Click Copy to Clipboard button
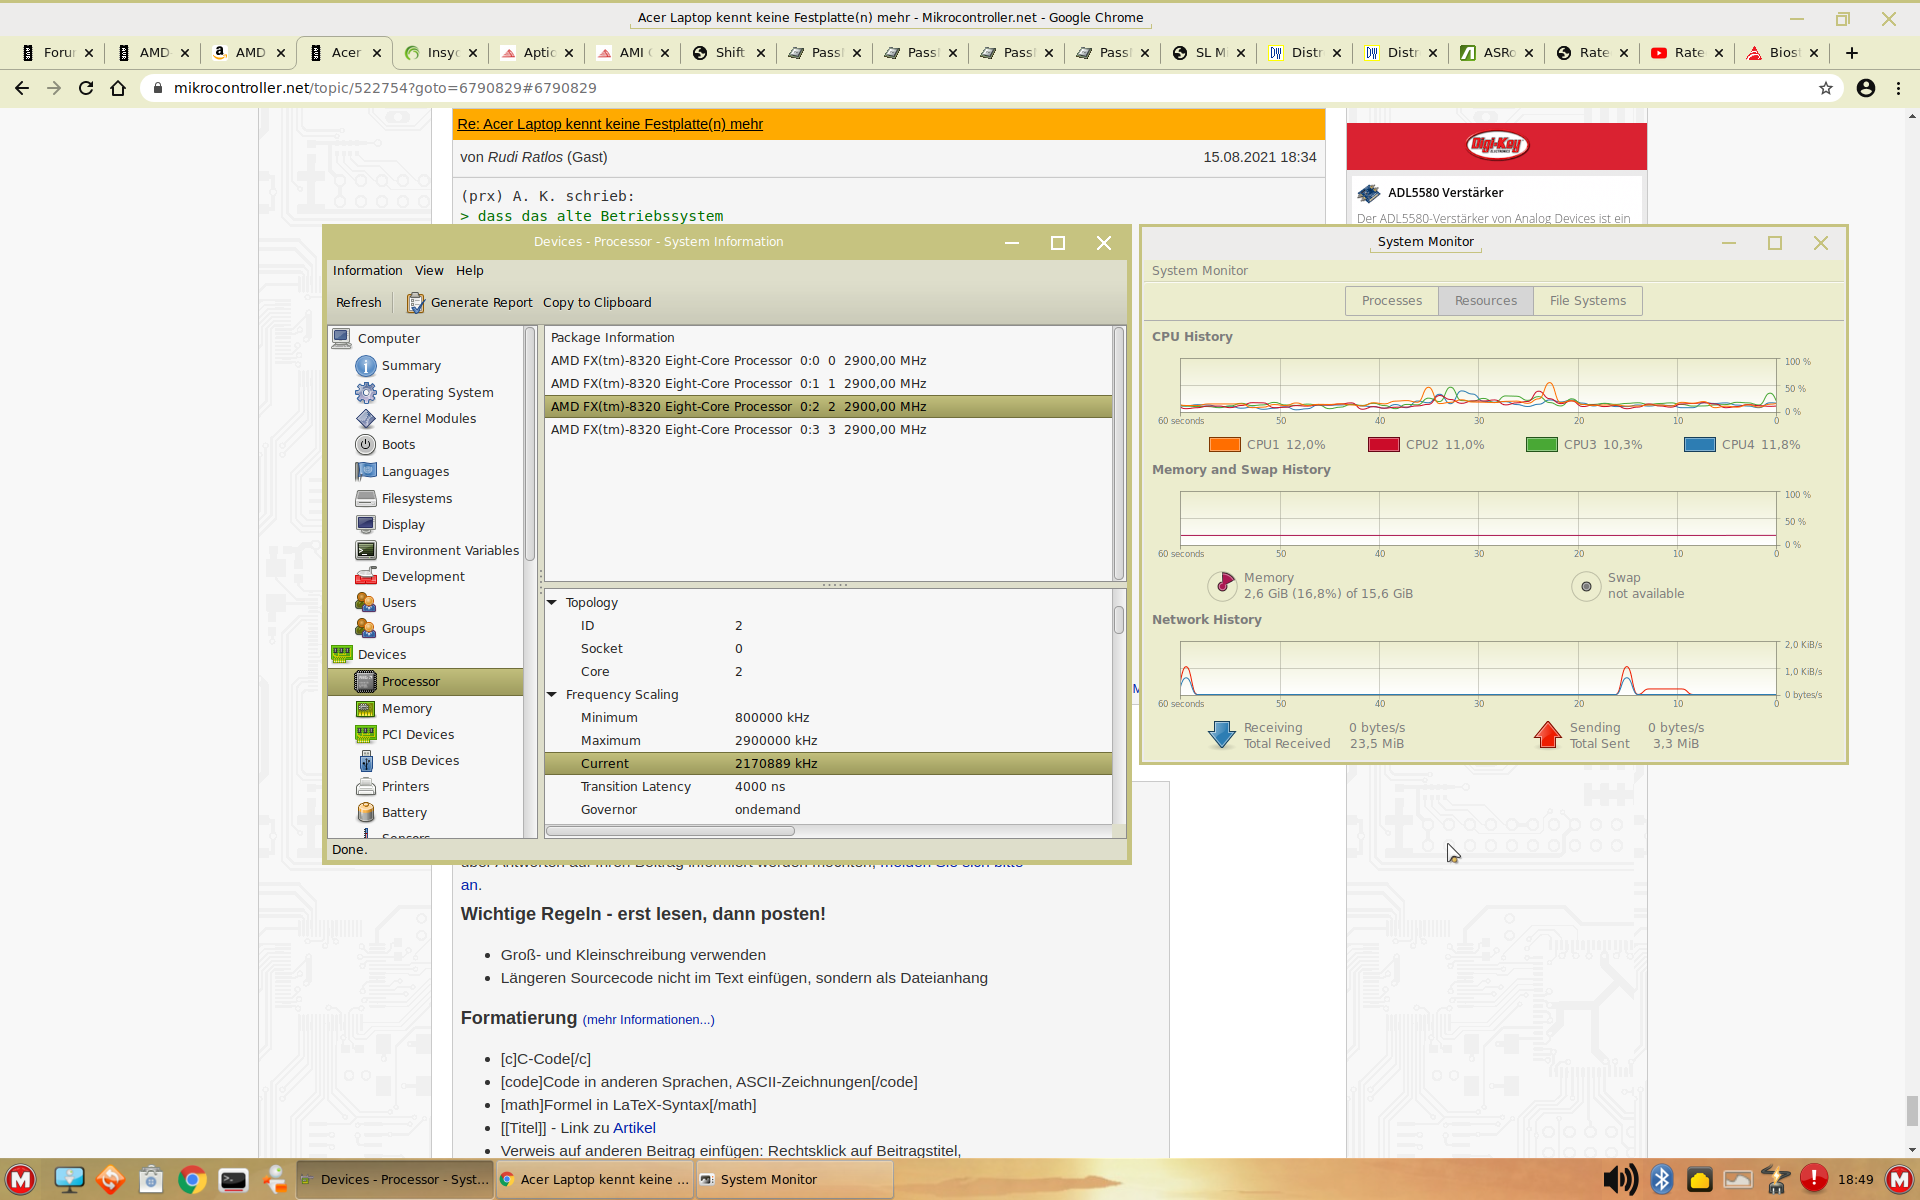Image resolution: width=1920 pixels, height=1200 pixels. click(597, 303)
